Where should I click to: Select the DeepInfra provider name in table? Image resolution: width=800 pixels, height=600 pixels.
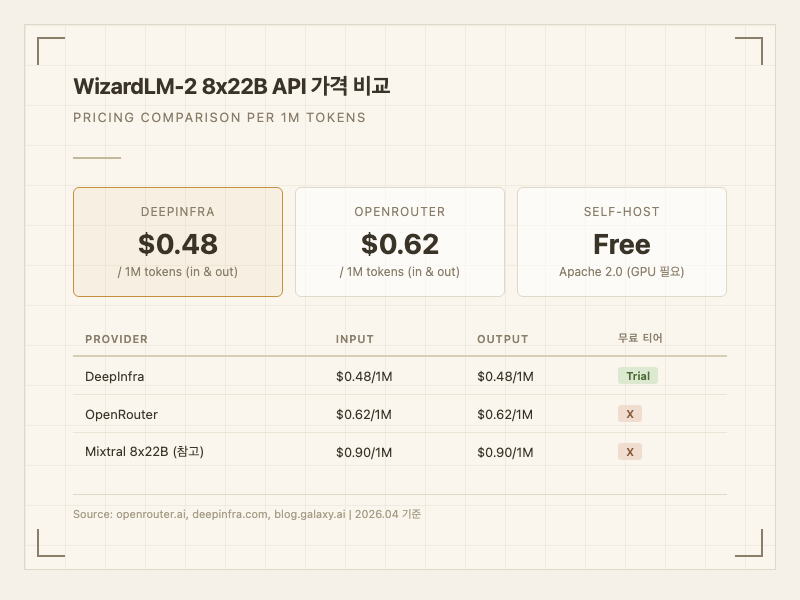114,376
